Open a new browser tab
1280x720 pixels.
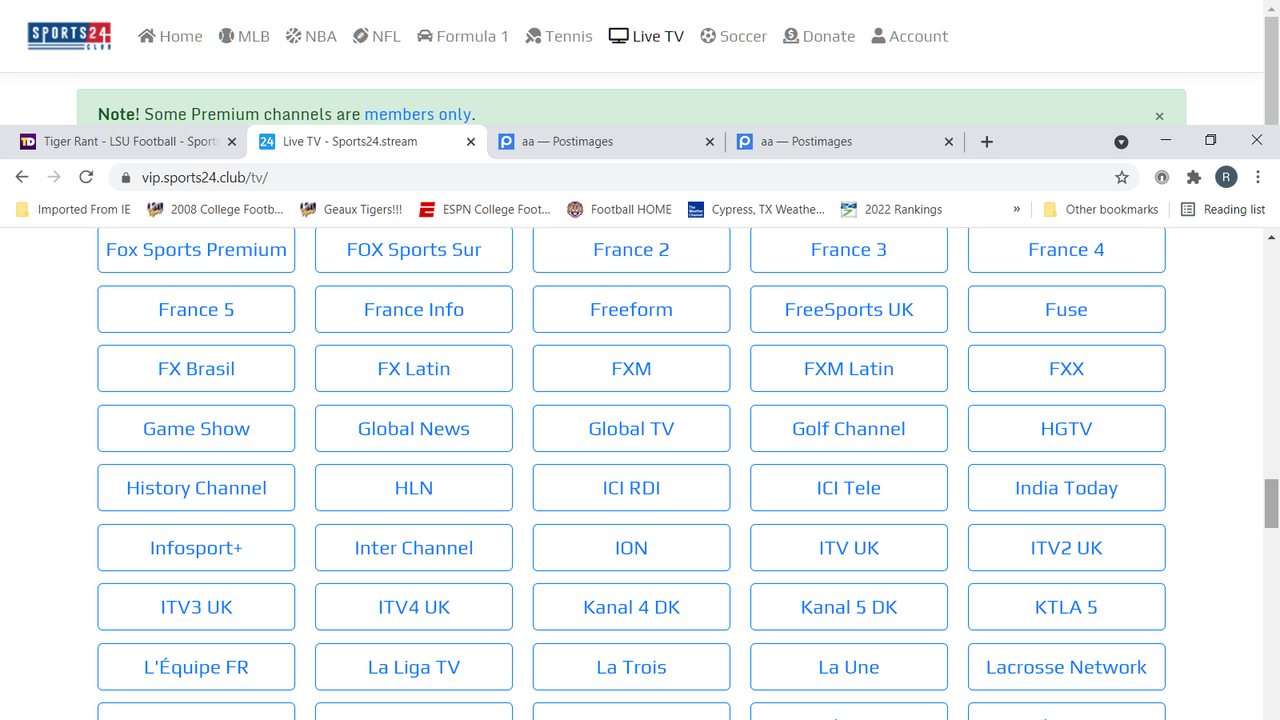[986, 142]
